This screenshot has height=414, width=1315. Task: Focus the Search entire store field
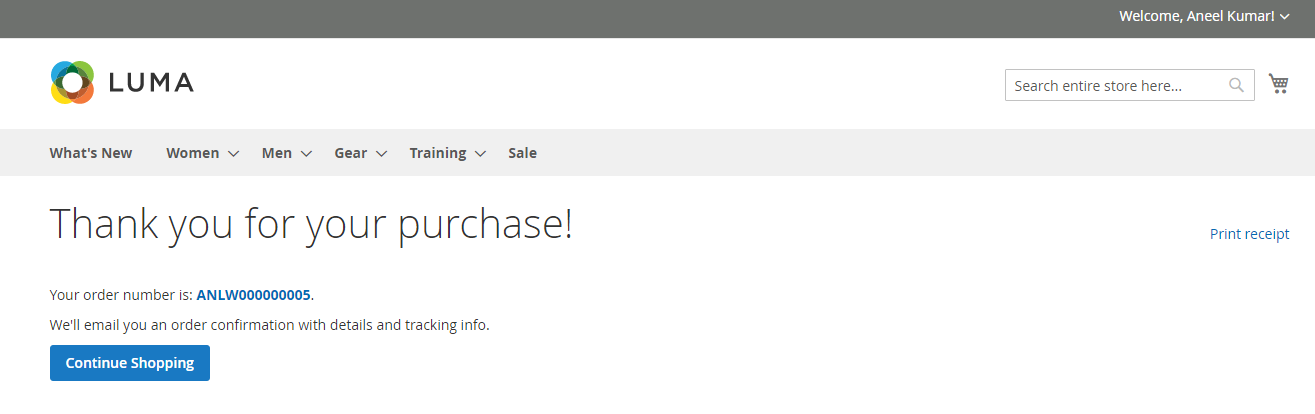click(1129, 86)
